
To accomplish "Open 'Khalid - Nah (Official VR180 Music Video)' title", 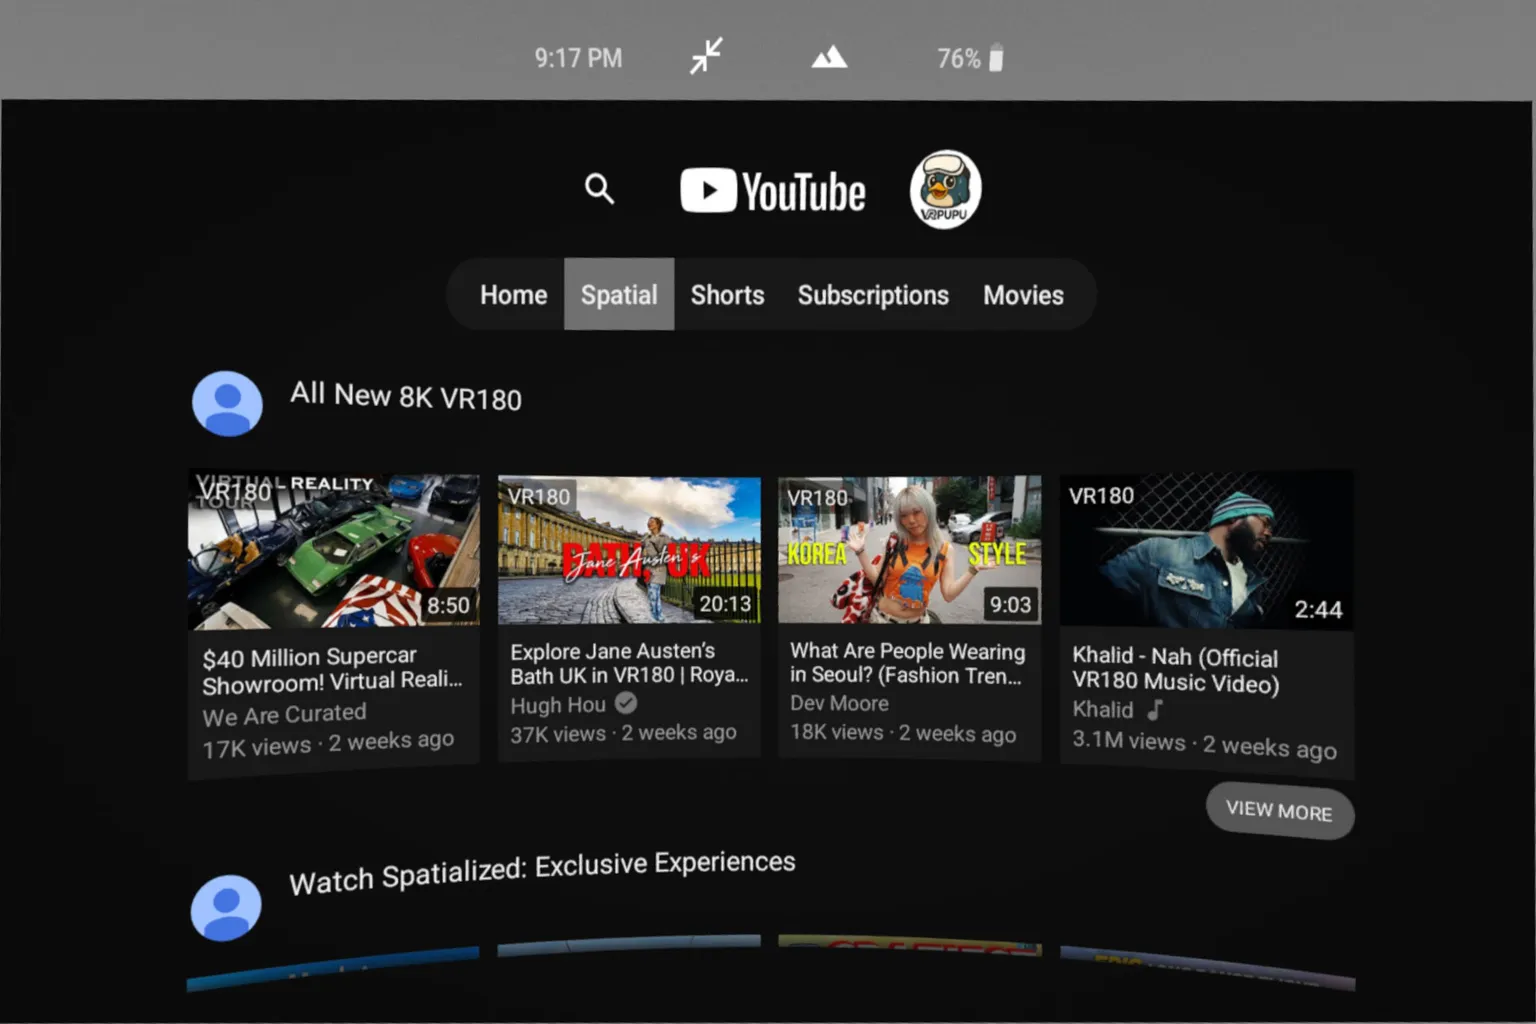I will click(1175, 670).
